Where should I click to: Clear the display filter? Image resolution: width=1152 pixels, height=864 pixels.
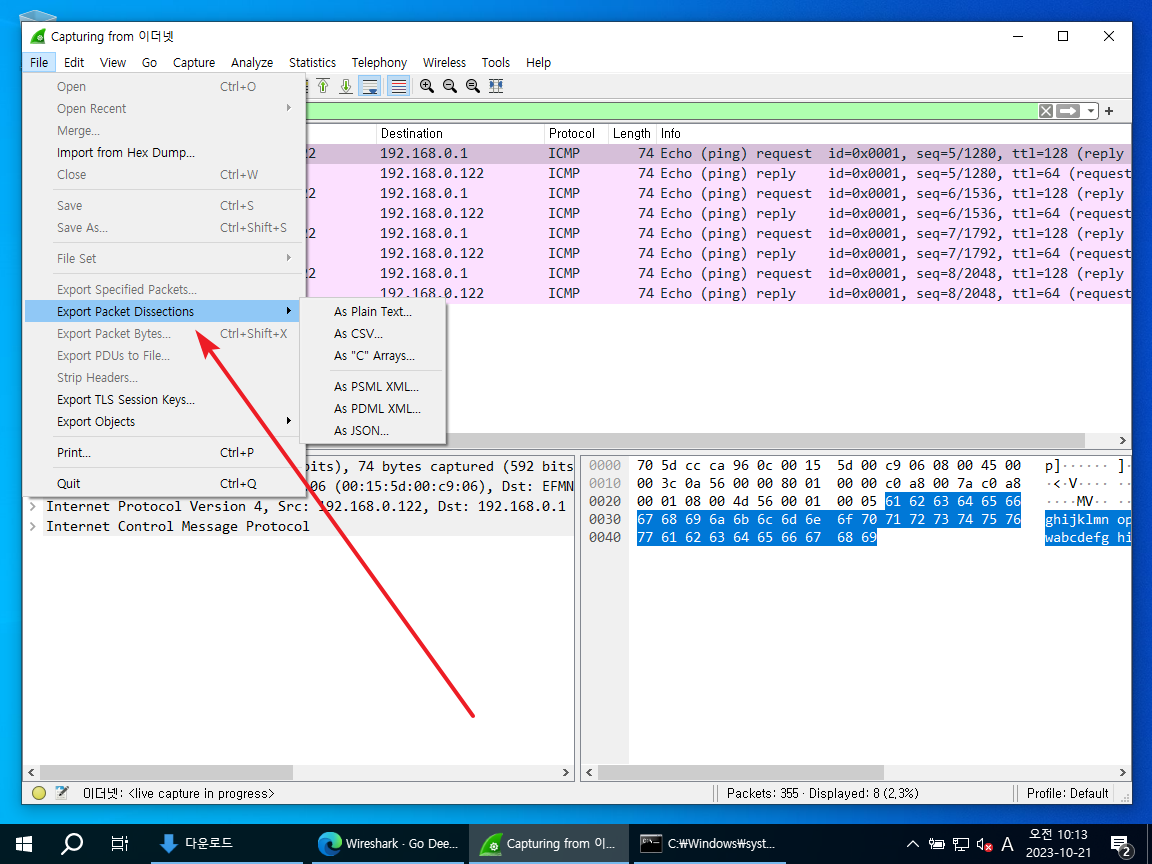[x=1046, y=111]
